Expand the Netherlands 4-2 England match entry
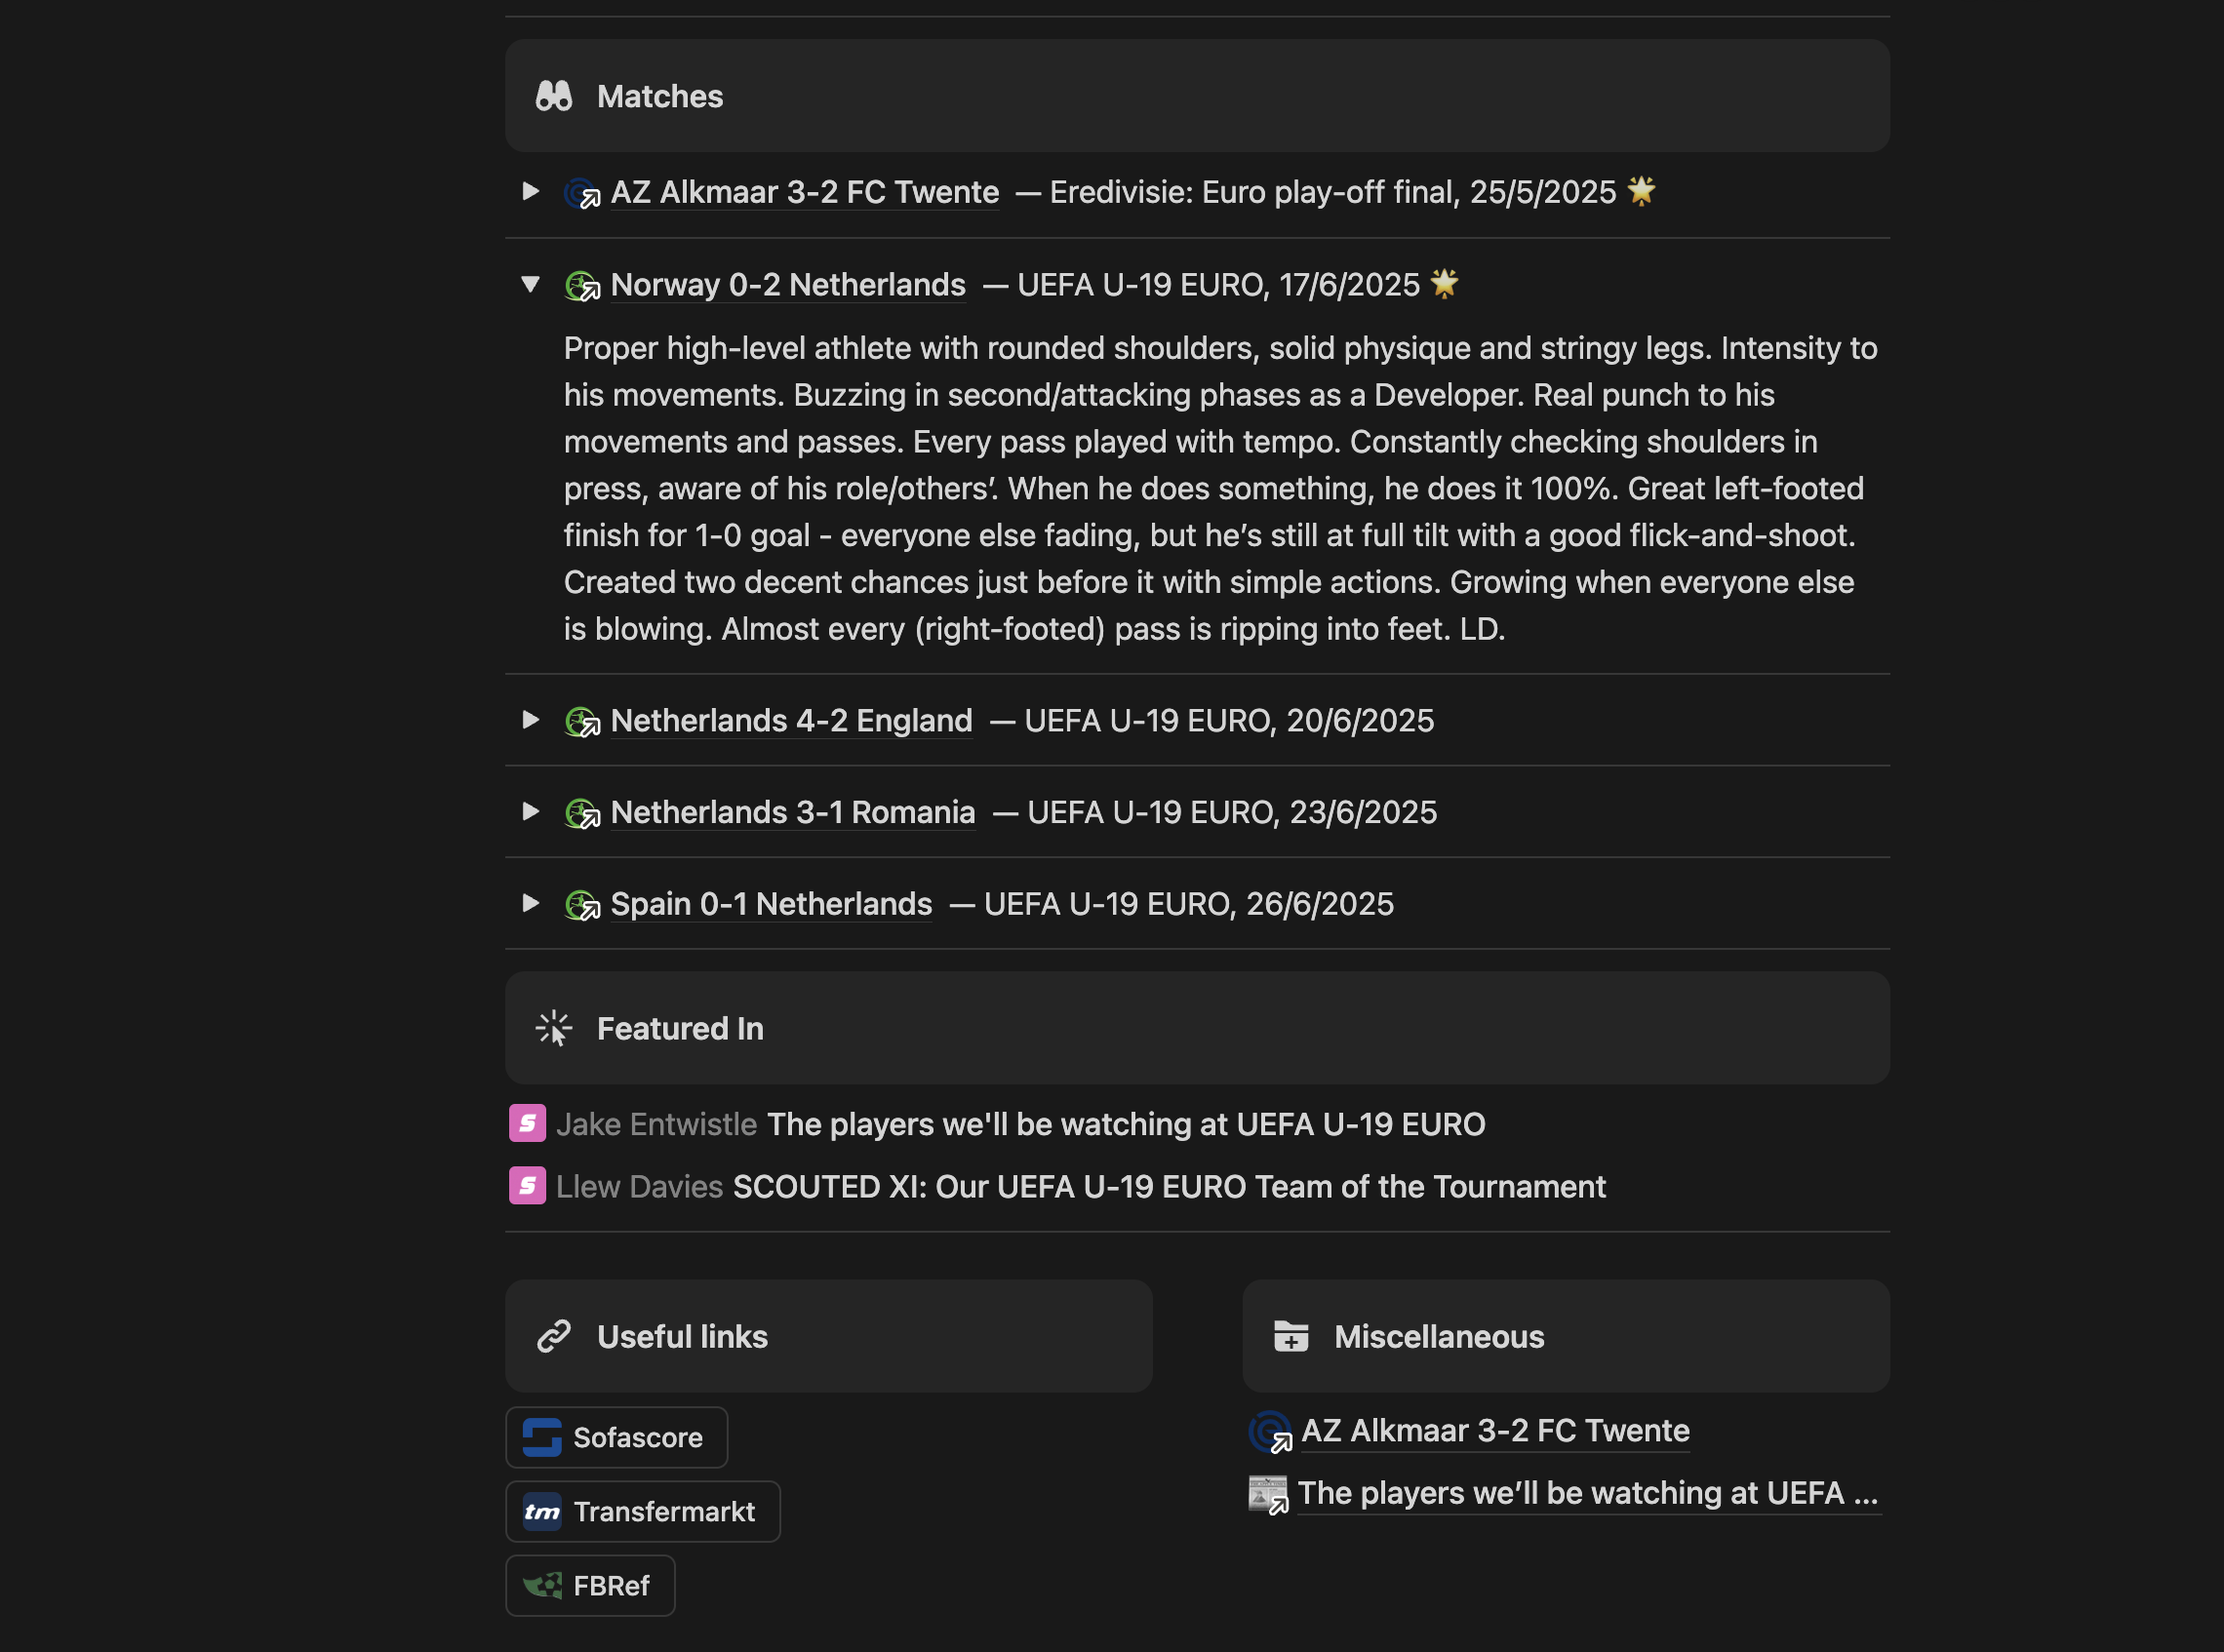The width and height of the screenshot is (2224, 1652). pos(531,721)
